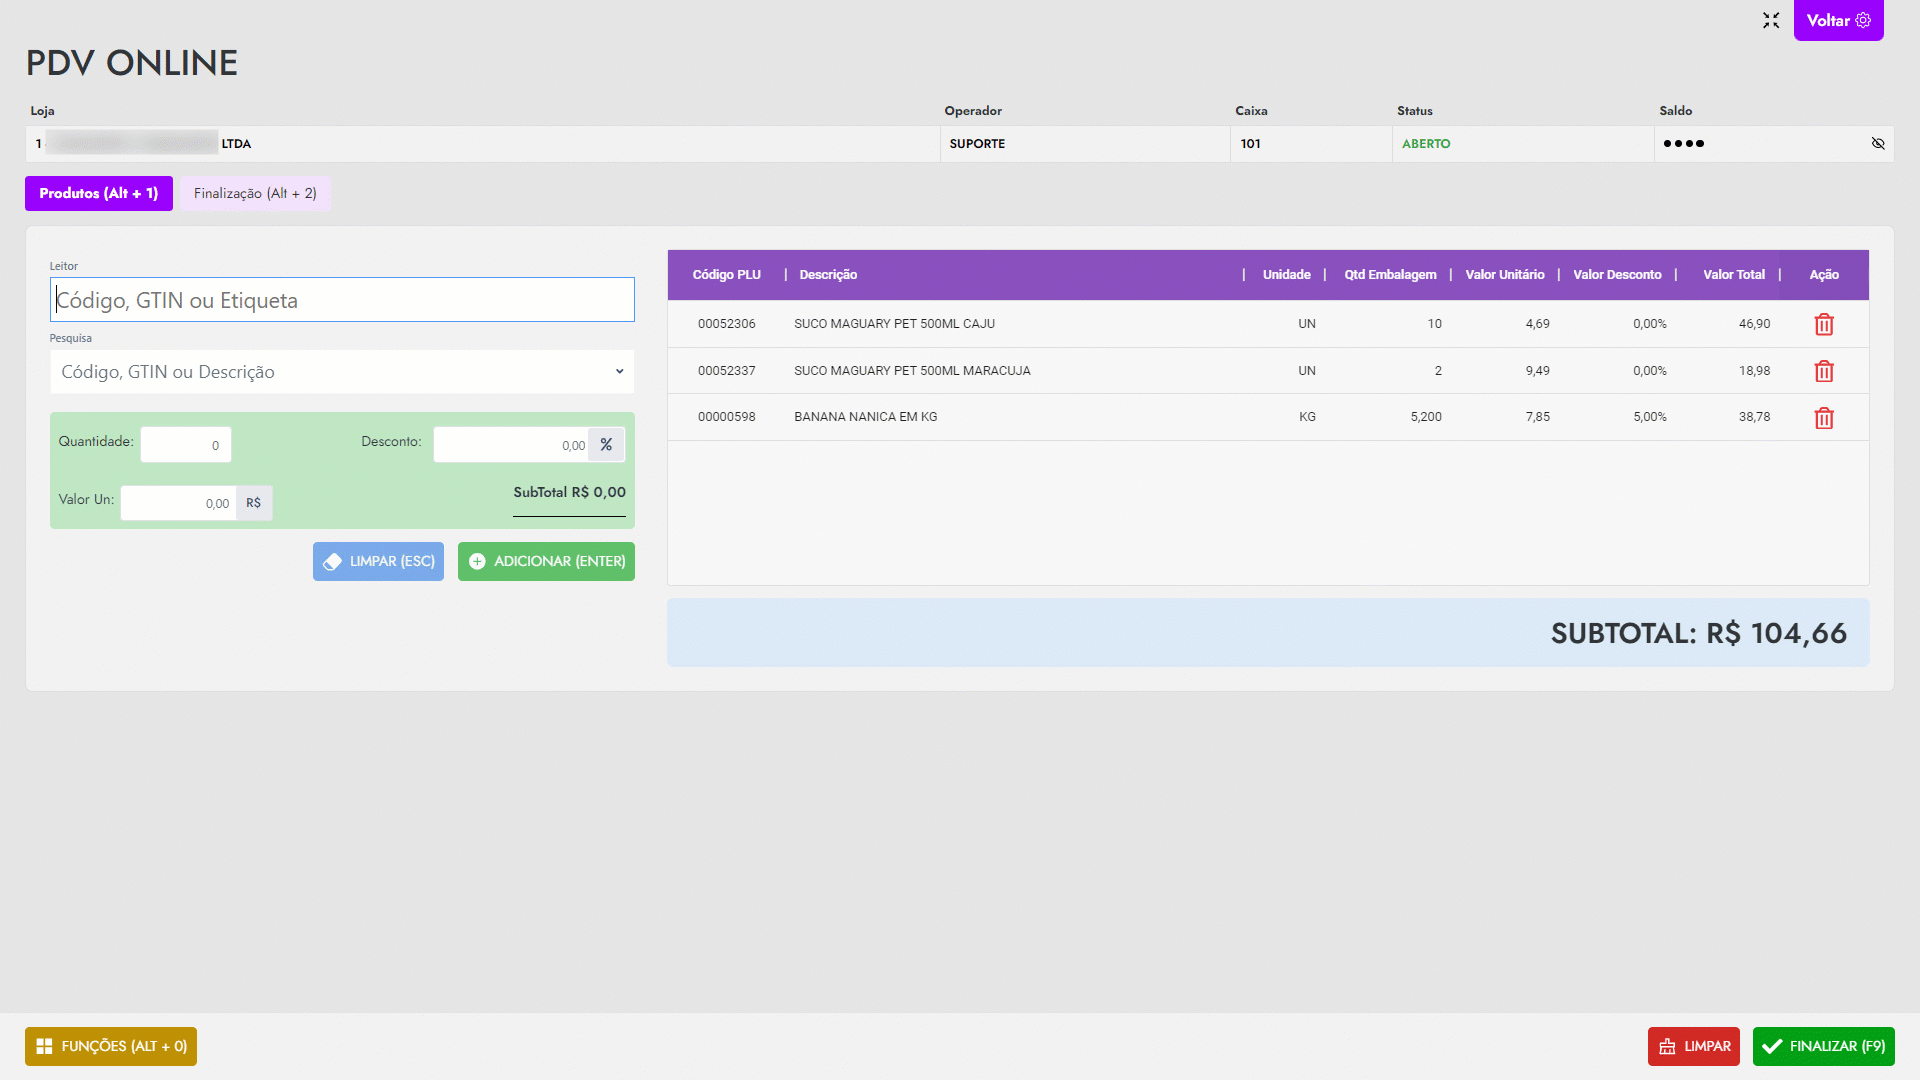Screen dimensions: 1920x1080
Task: Remove BANANA NANICA EM KG item
Action: click(1824, 418)
